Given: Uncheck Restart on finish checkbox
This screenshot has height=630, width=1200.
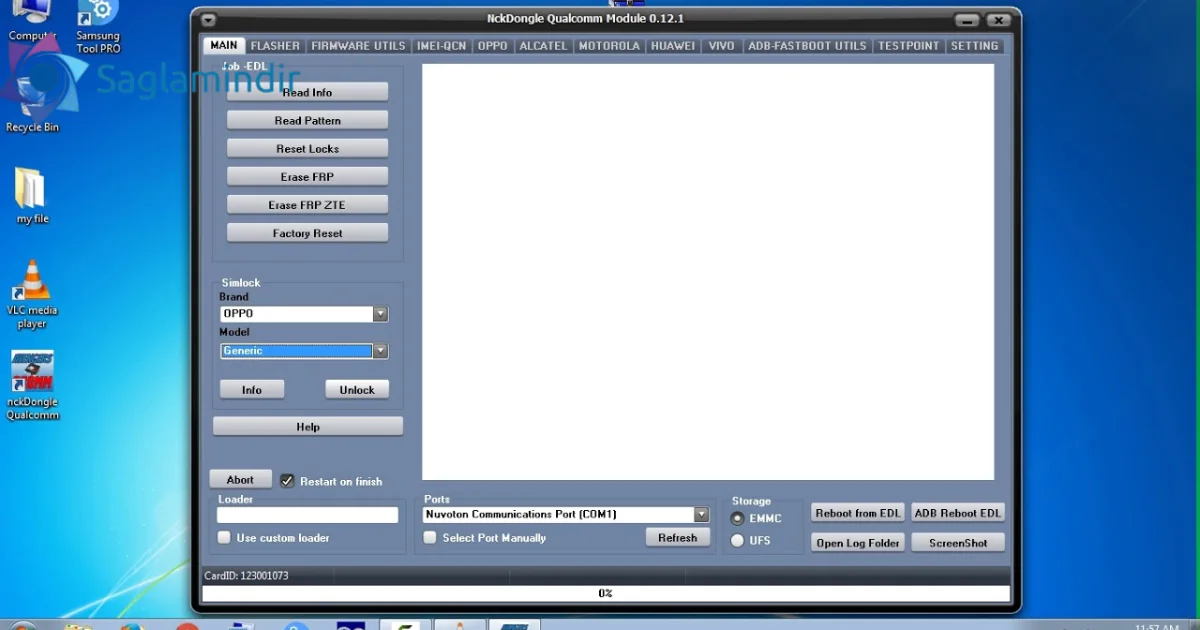Looking at the screenshot, I should coord(287,481).
